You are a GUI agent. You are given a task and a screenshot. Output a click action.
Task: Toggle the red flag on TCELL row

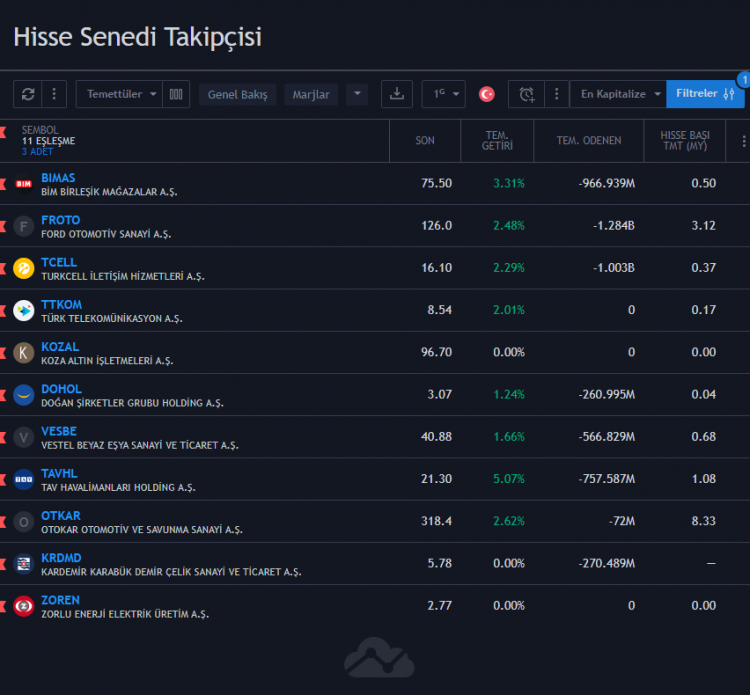tap(3, 268)
